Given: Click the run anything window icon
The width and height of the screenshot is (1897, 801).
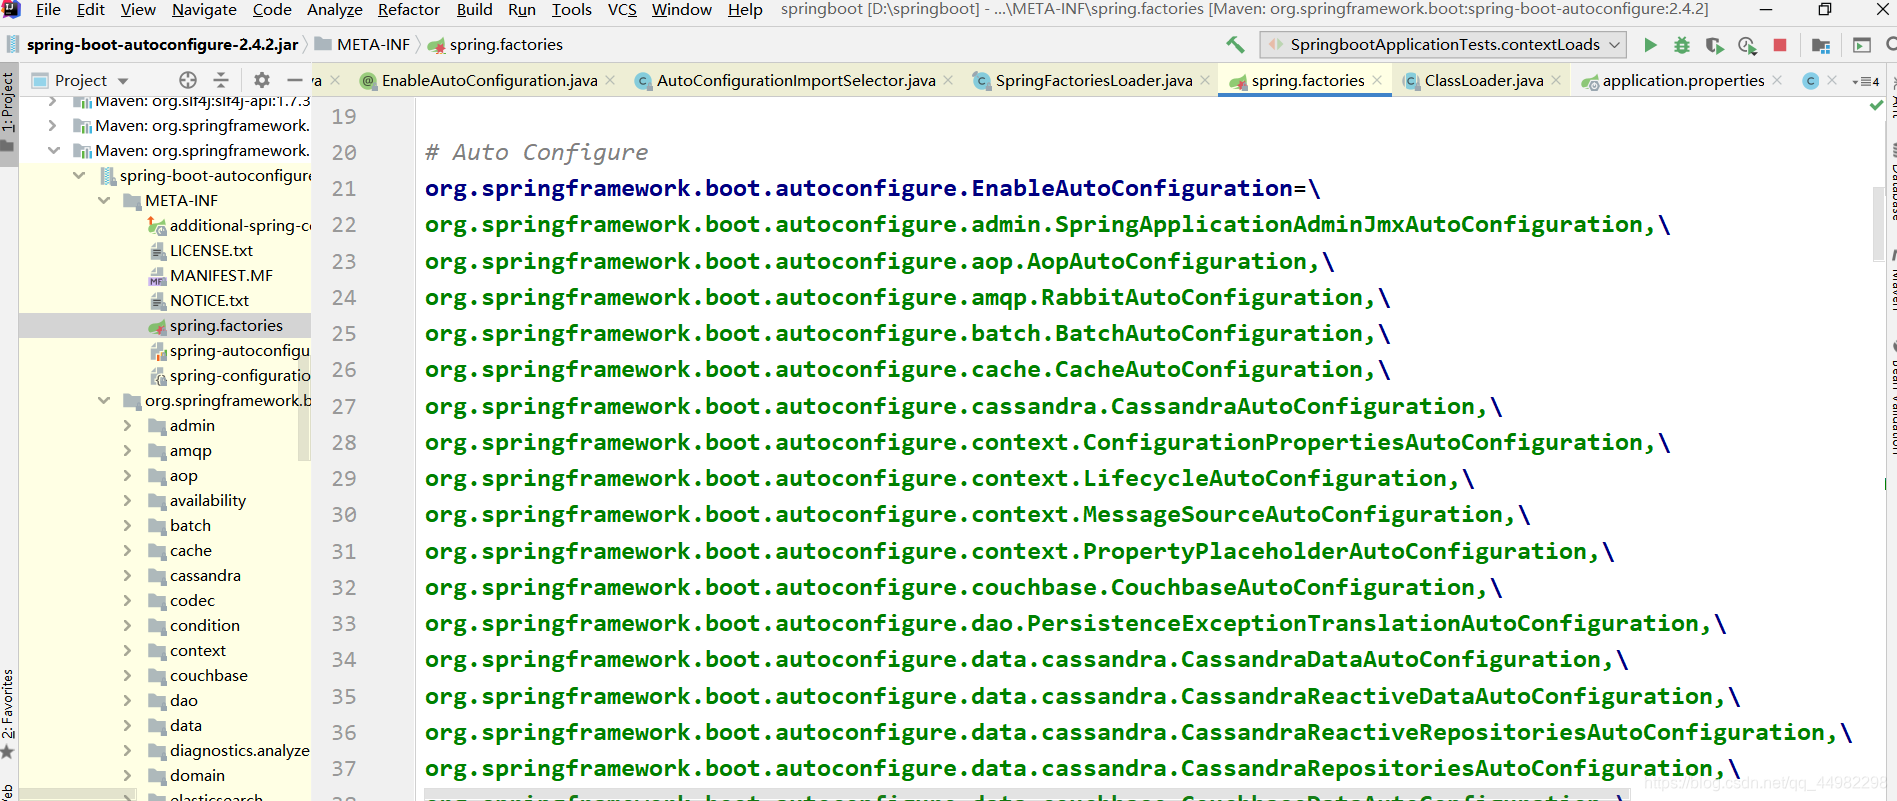Looking at the screenshot, I should click(x=1862, y=45).
